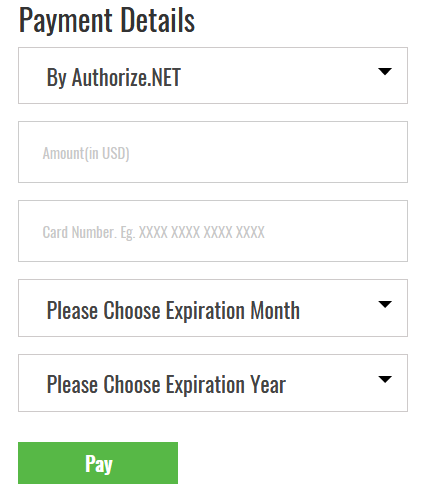The height and width of the screenshot is (492, 445).
Task: Click the white Pay label on button
Action: click(99, 464)
